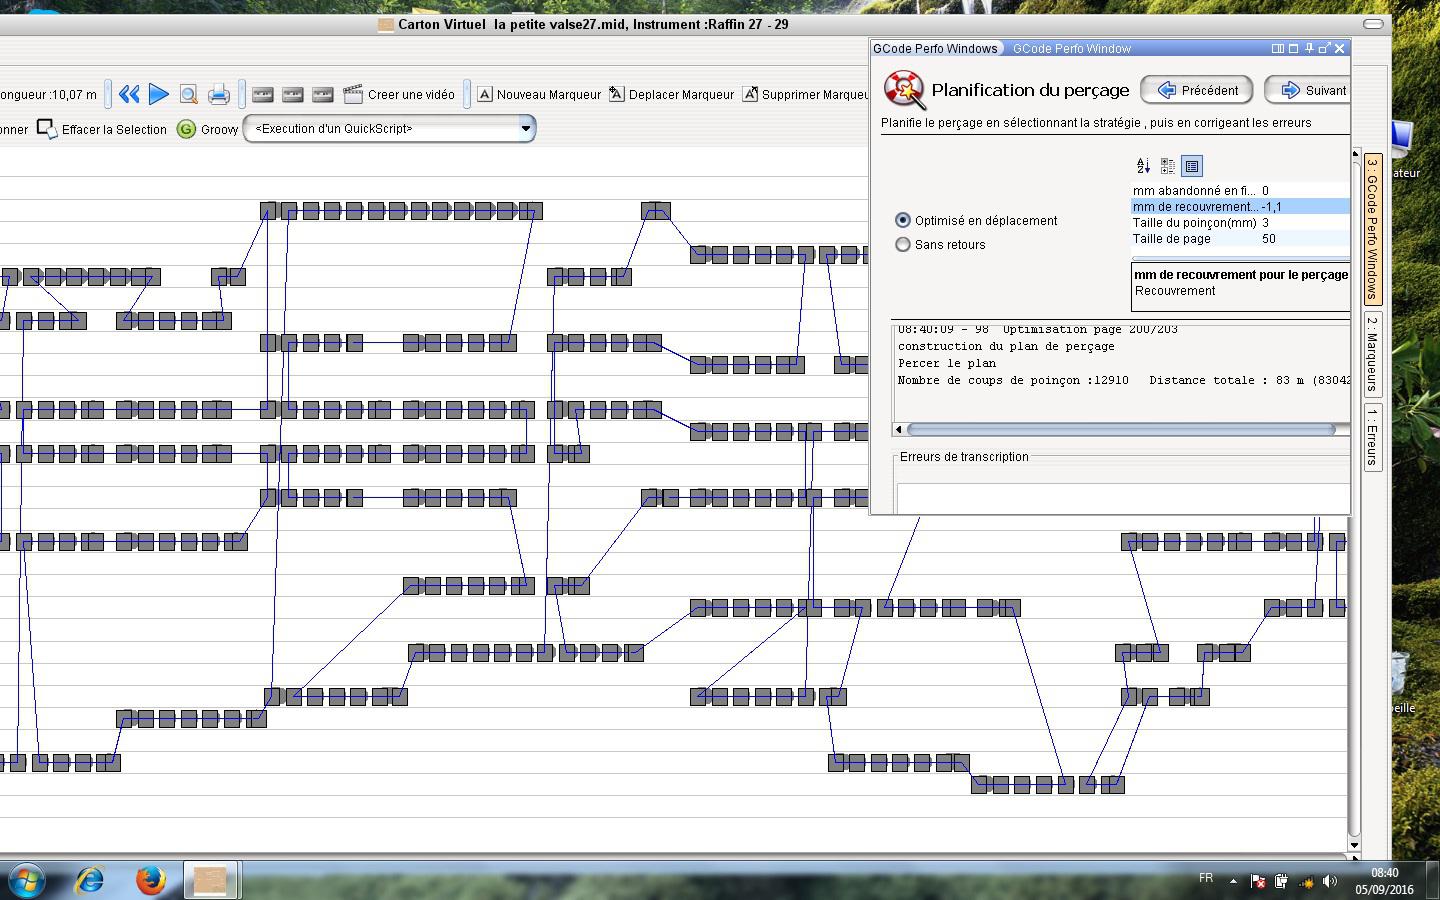Select the Sans retours option
The width and height of the screenshot is (1440, 900).
pos(903,244)
